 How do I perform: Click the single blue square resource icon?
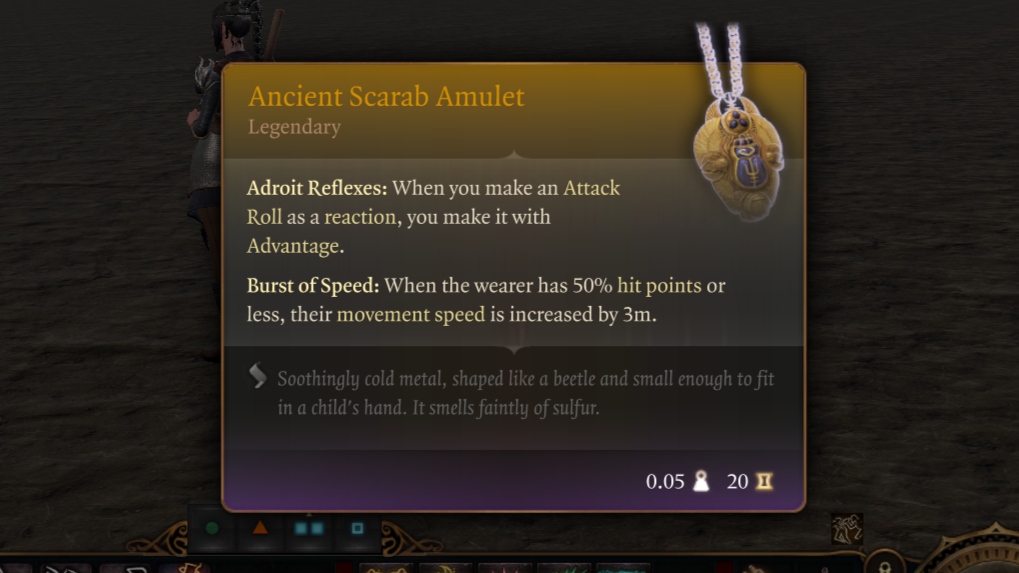click(357, 528)
